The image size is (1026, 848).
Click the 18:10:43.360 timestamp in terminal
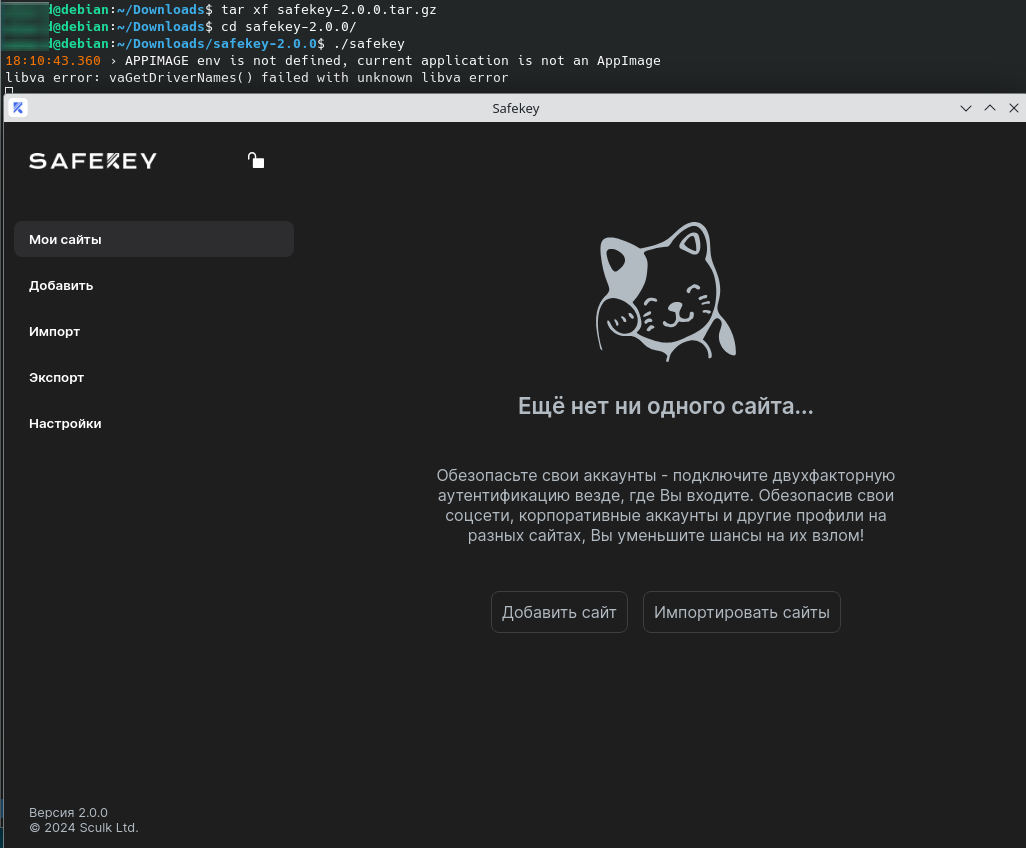point(53,61)
